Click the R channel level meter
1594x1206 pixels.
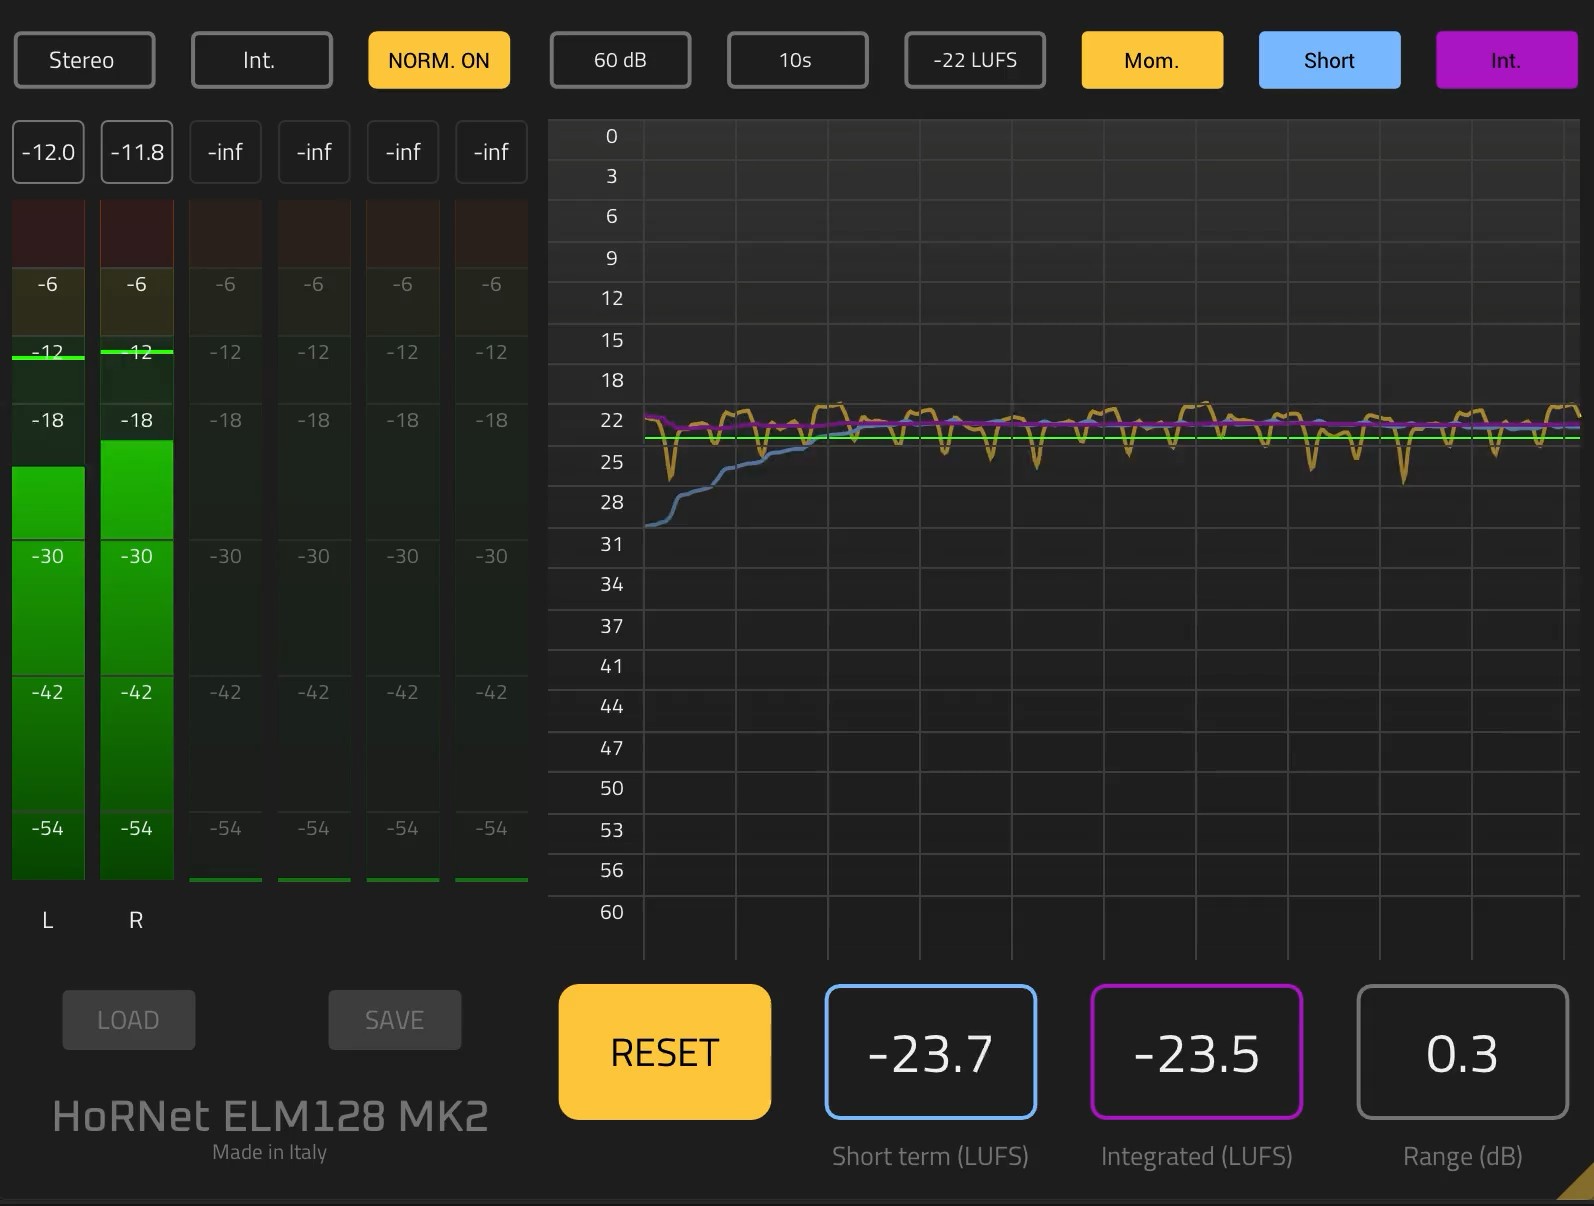click(137, 540)
